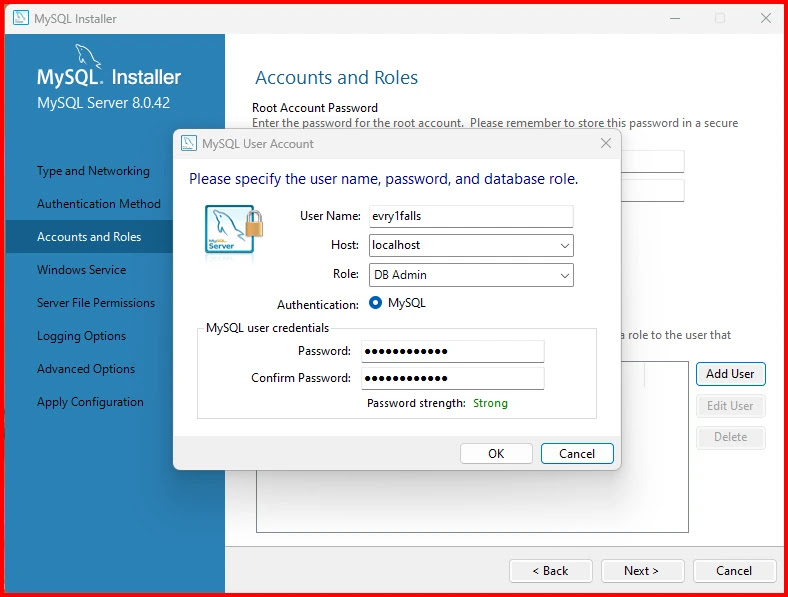
Task: Click the User Name field containing evry1falls
Action: [471, 216]
